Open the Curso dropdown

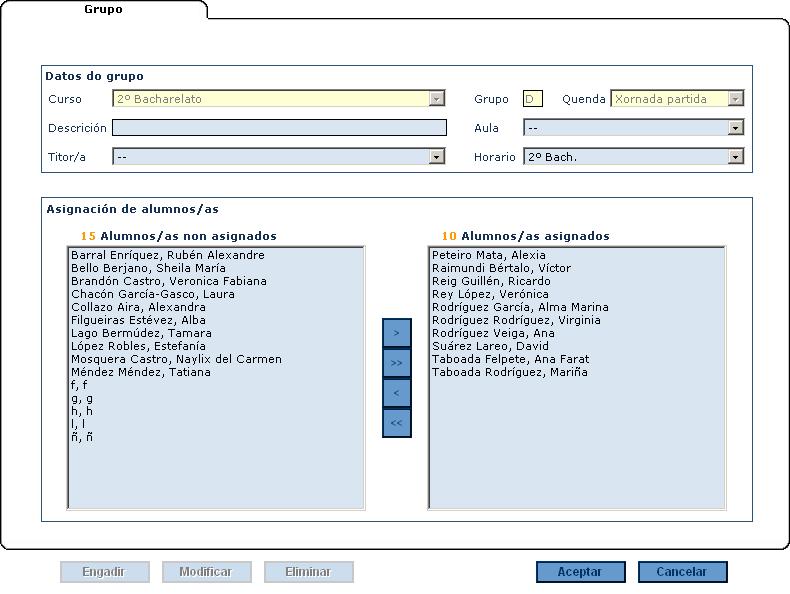tap(436, 99)
